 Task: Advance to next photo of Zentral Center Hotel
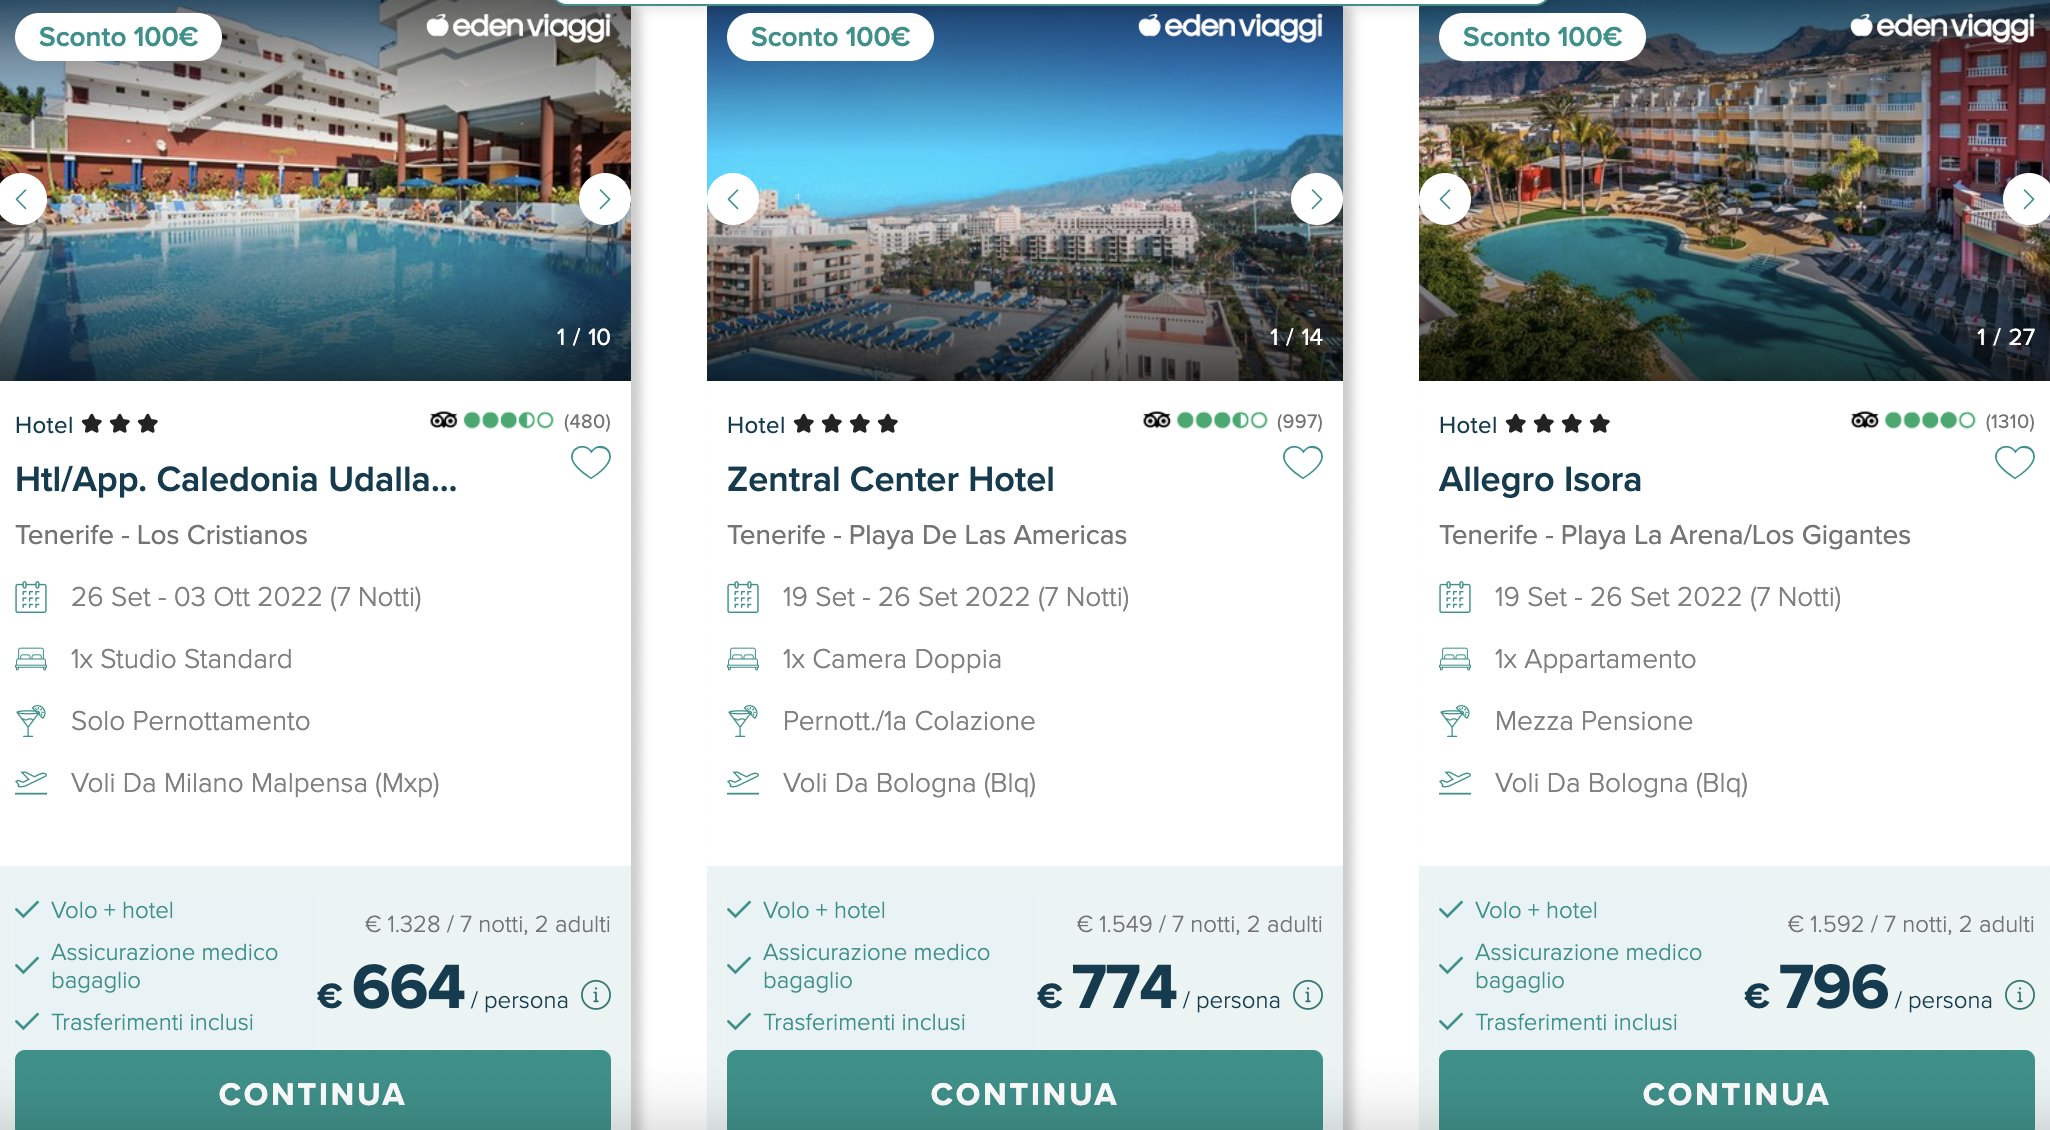(1316, 199)
